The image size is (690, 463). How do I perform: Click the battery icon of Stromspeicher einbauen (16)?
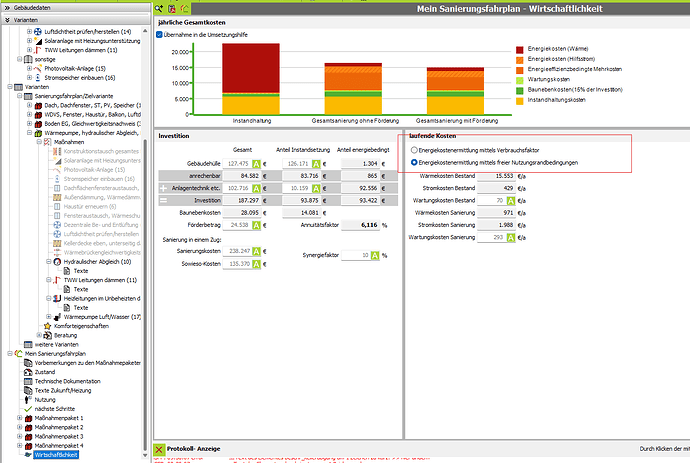[38, 78]
